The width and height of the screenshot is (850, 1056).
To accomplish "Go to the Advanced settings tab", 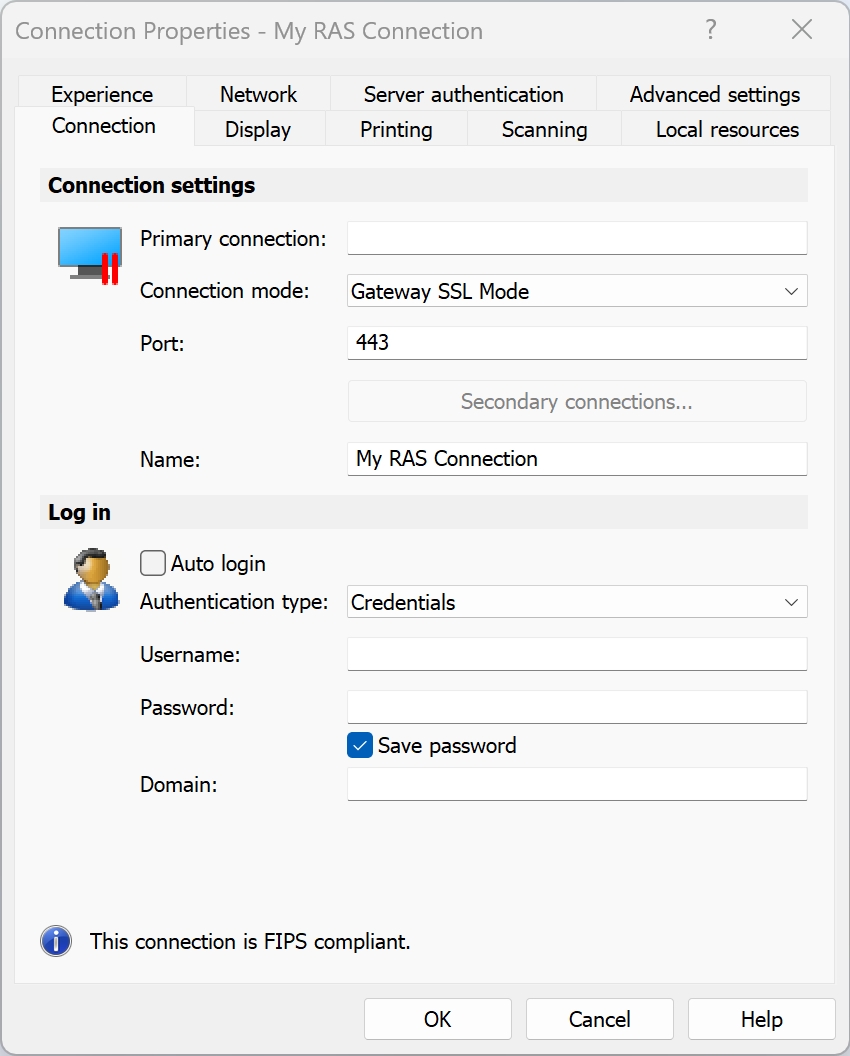I will pyautogui.click(x=714, y=95).
